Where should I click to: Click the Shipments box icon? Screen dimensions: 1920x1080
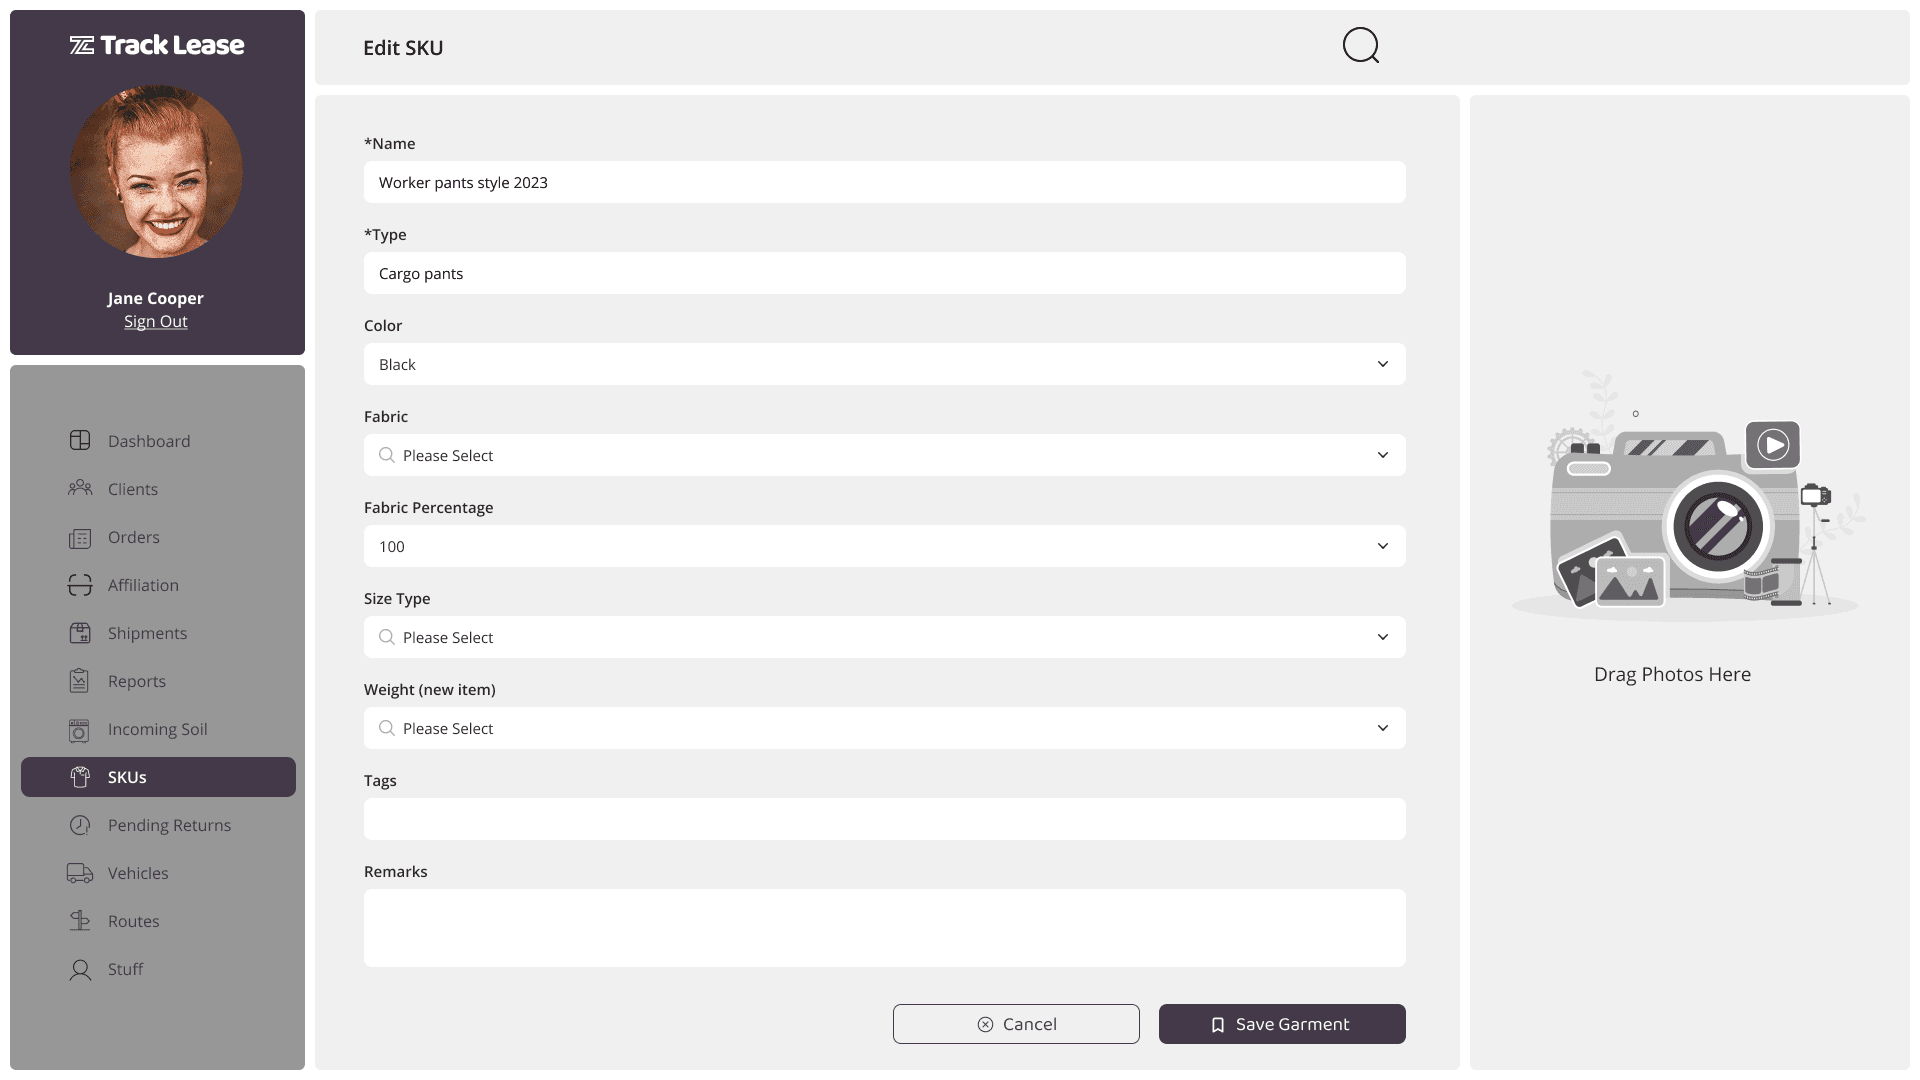point(80,633)
